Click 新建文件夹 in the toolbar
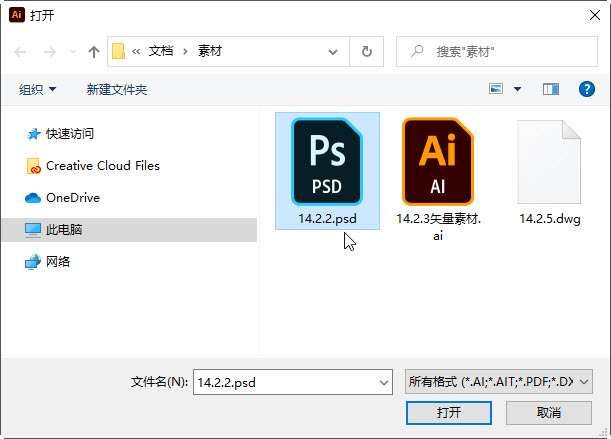The height and width of the screenshot is (439, 611). pyautogui.click(x=117, y=90)
